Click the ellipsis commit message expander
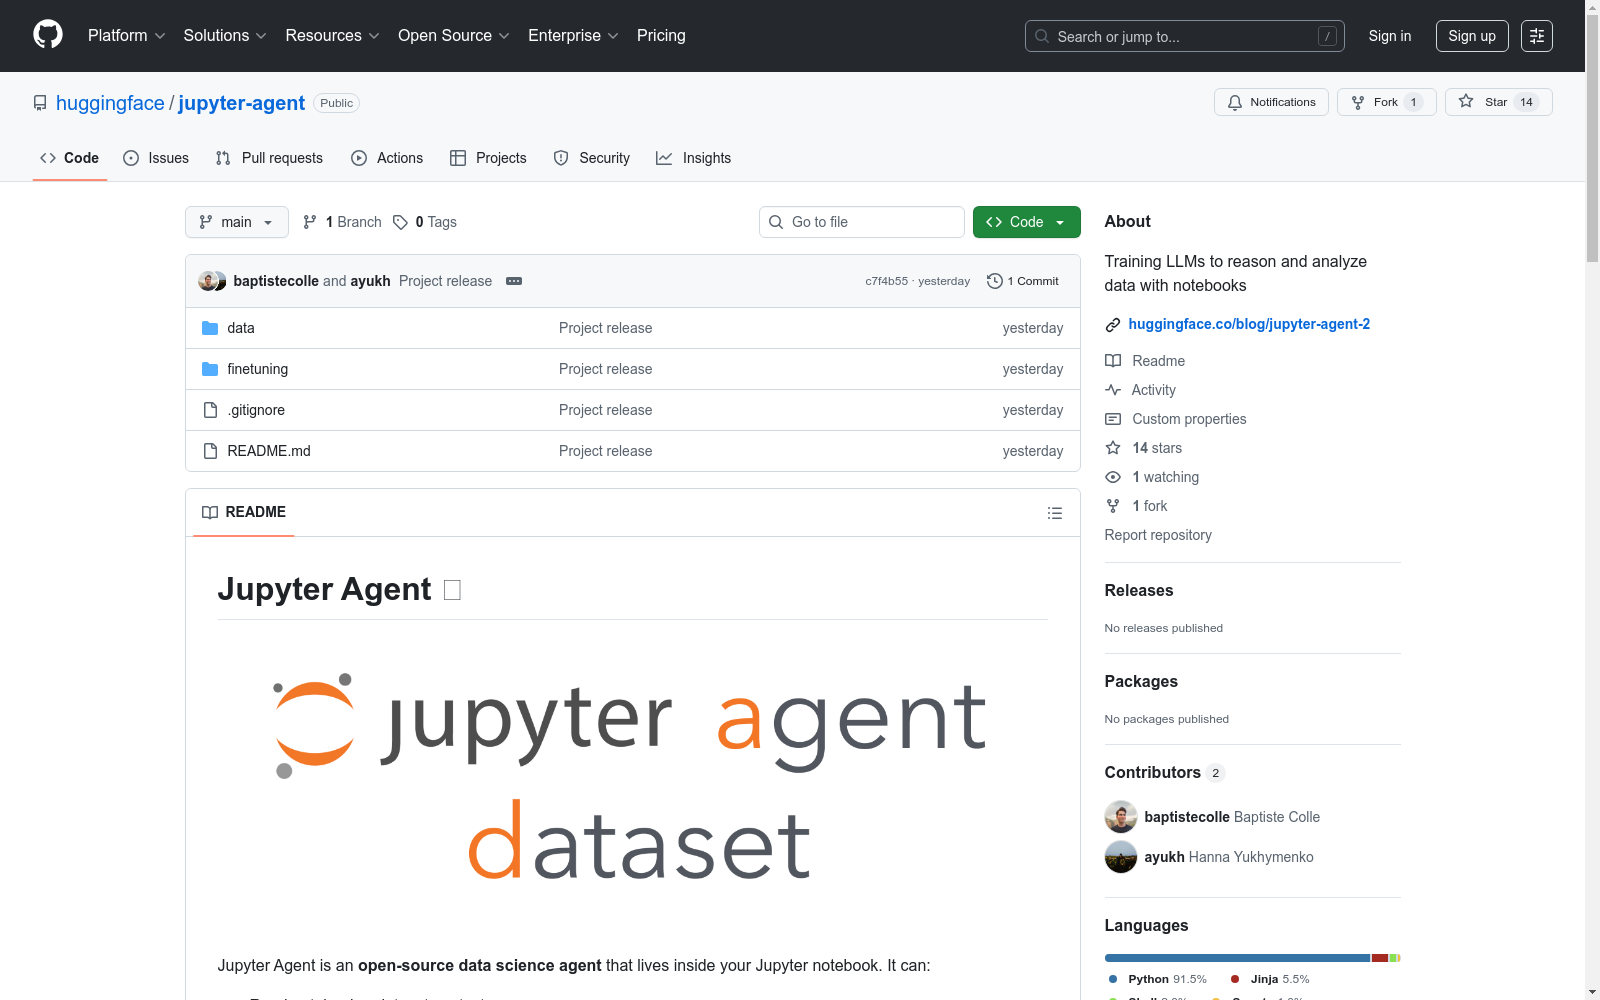The height and width of the screenshot is (1000, 1600). click(514, 281)
